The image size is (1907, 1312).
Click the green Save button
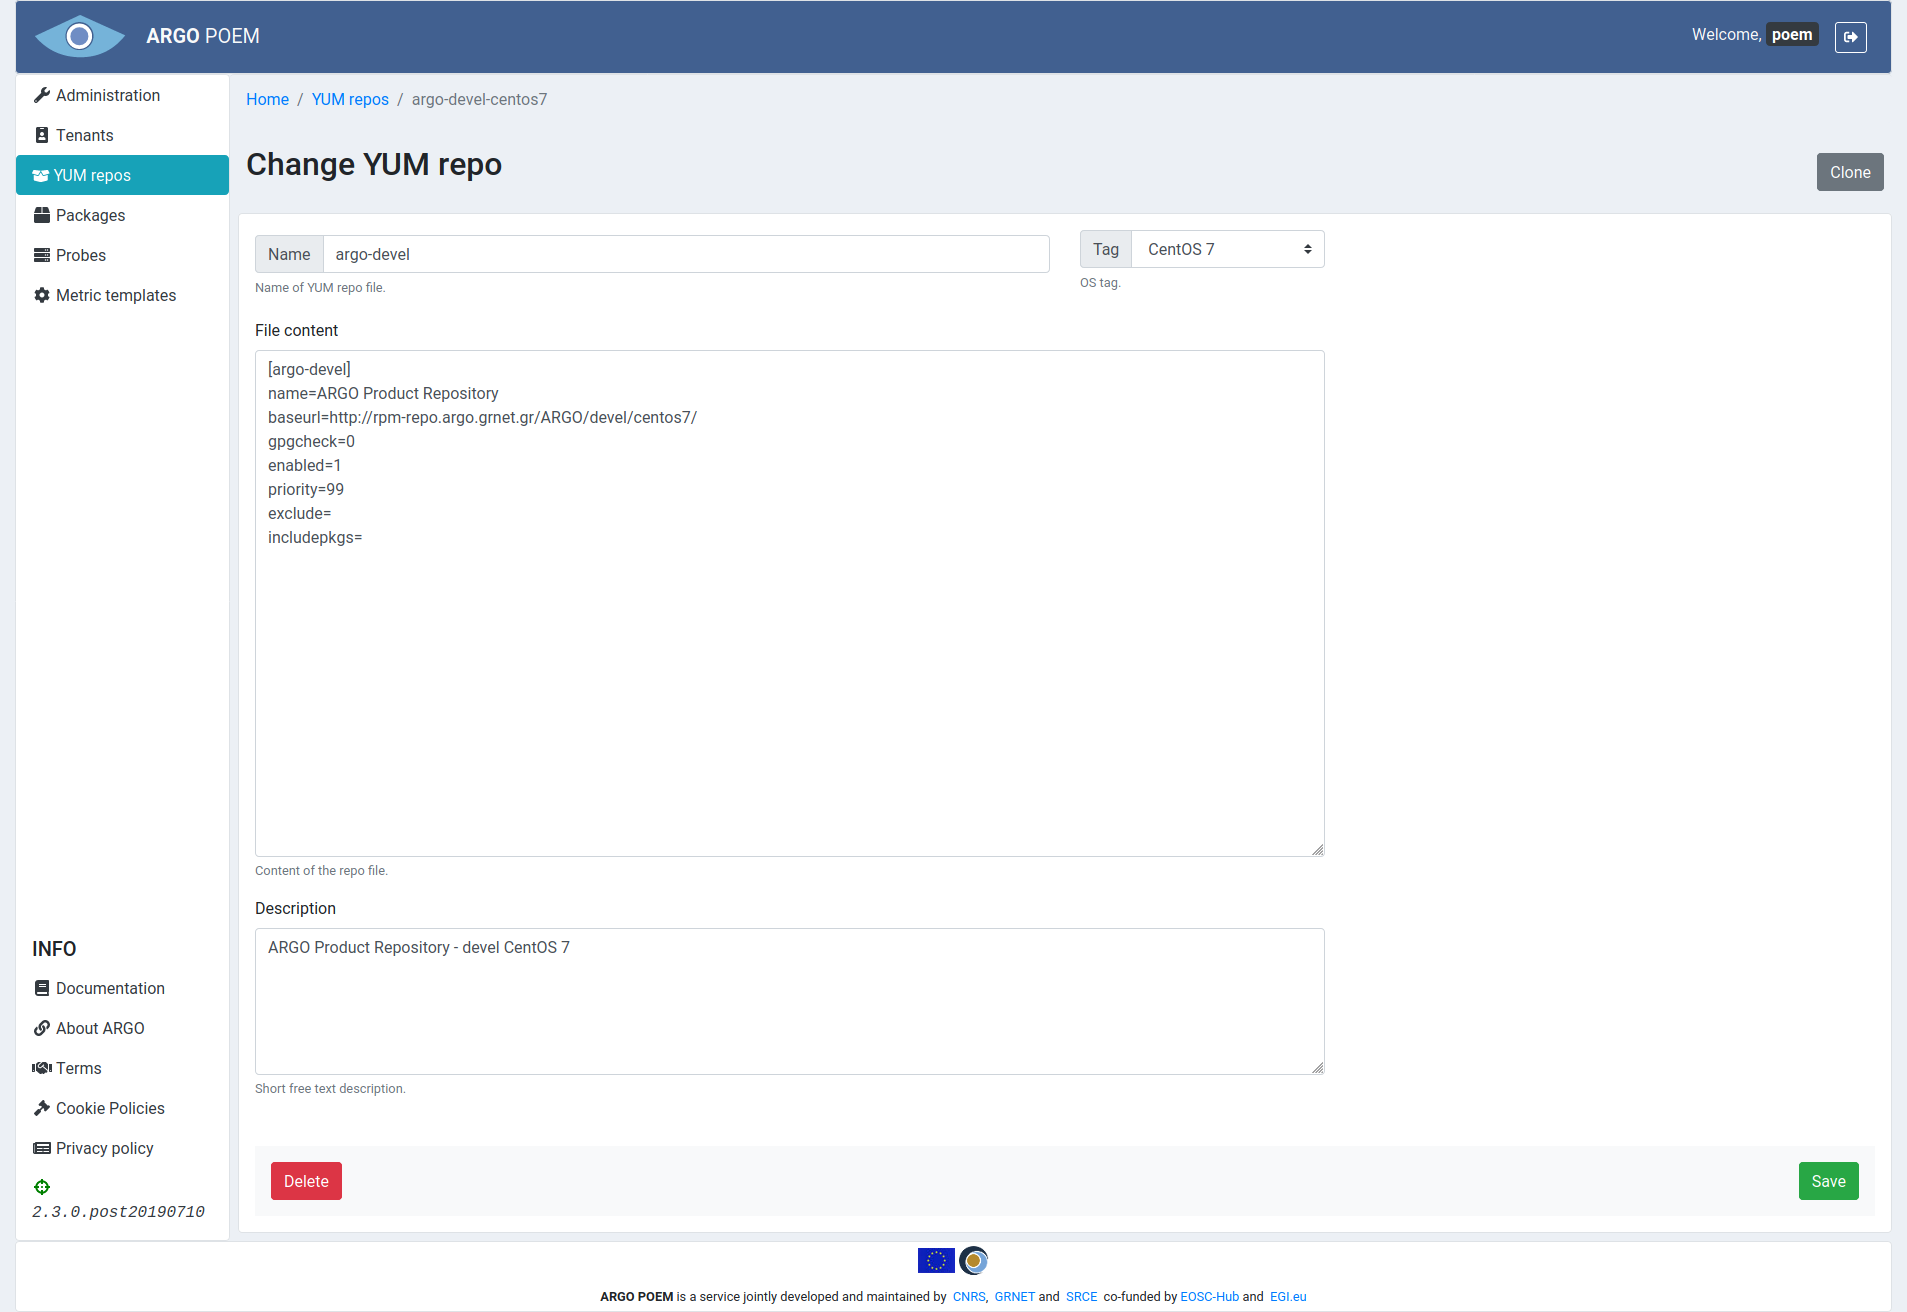coord(1828,1181)
